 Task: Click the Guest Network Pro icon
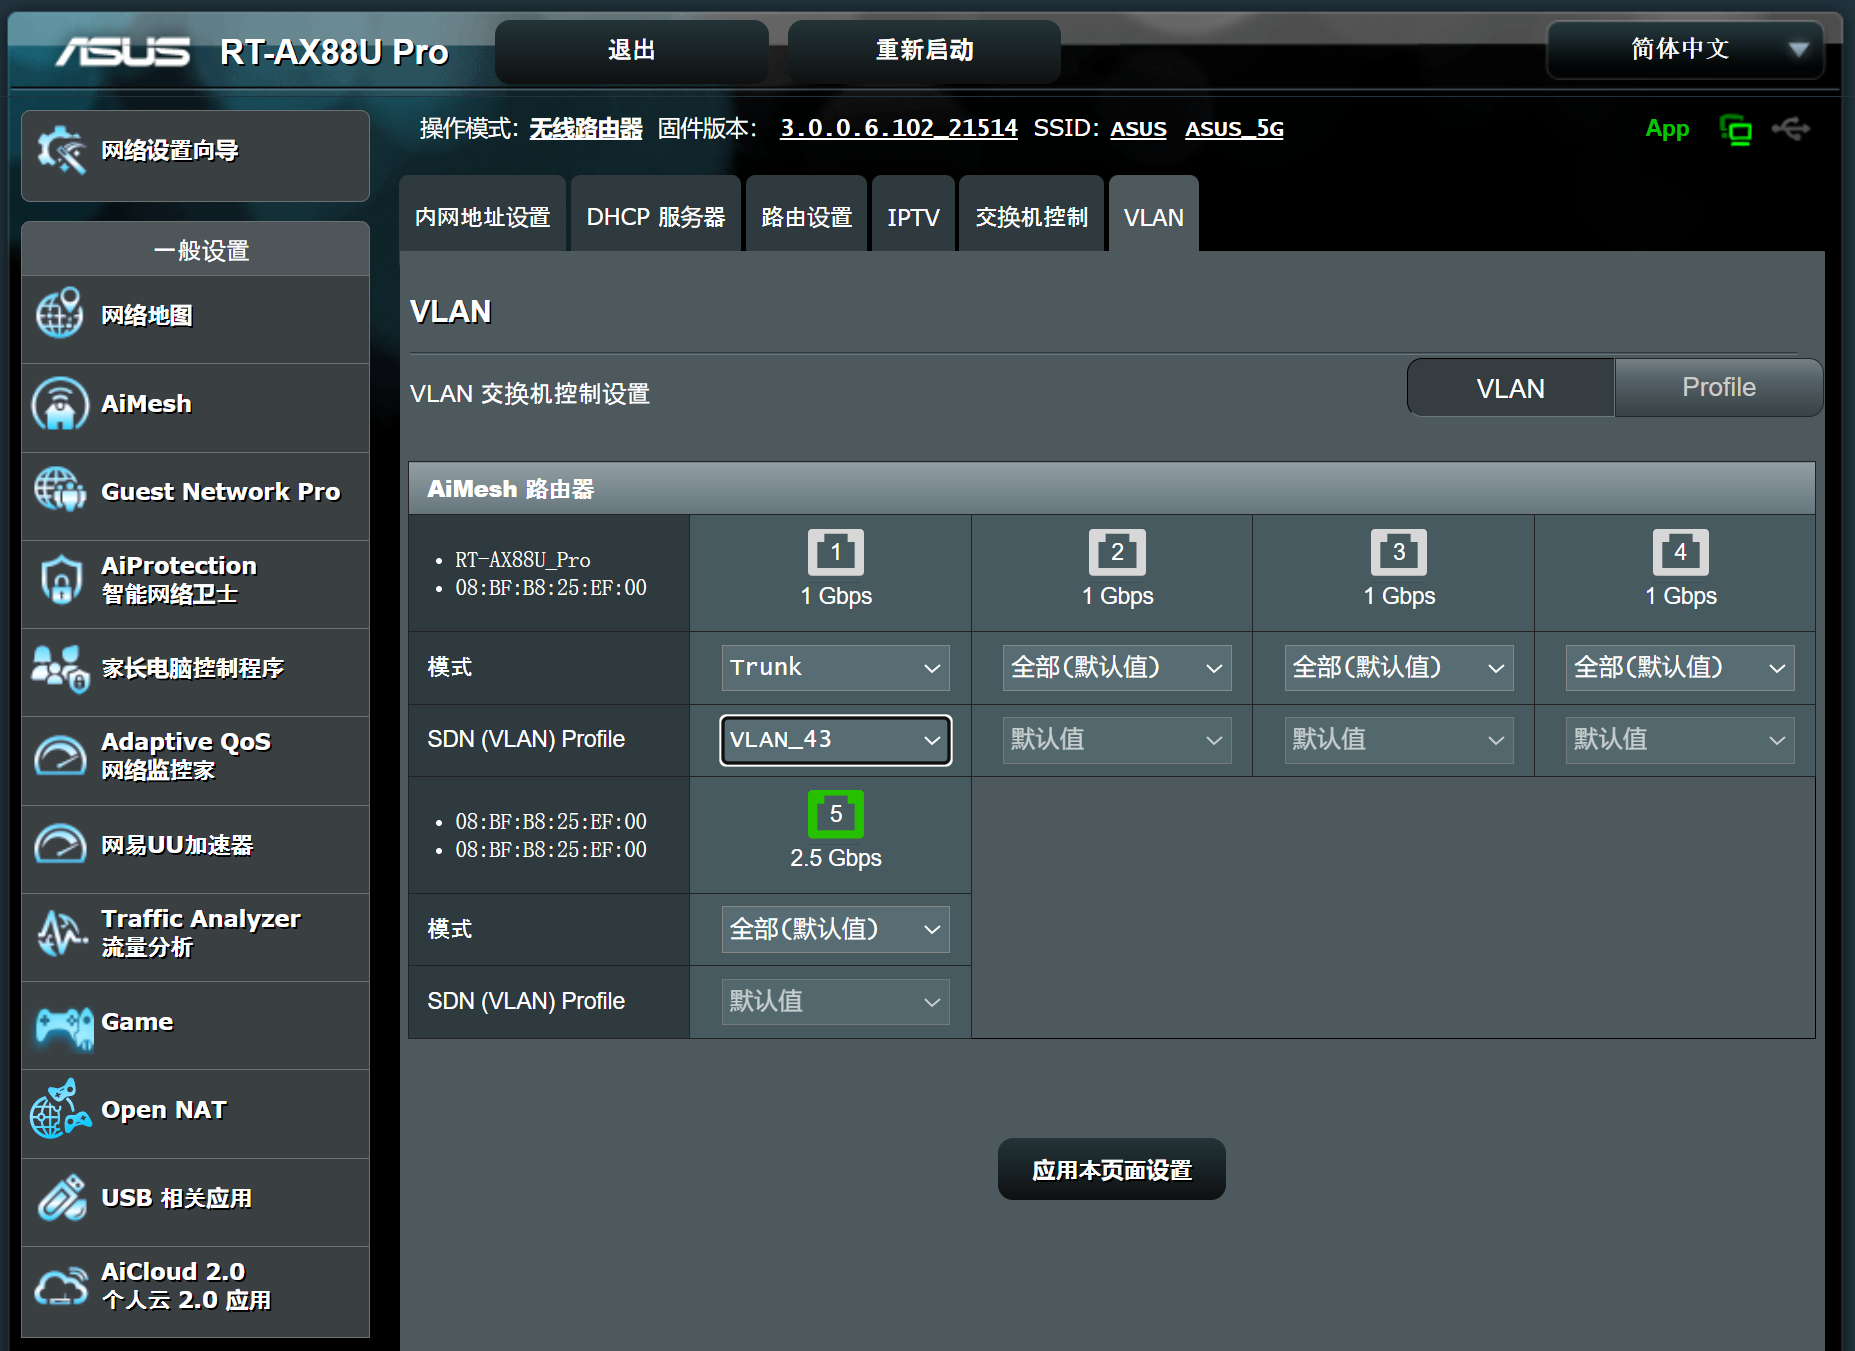click(x=60, y=491)
